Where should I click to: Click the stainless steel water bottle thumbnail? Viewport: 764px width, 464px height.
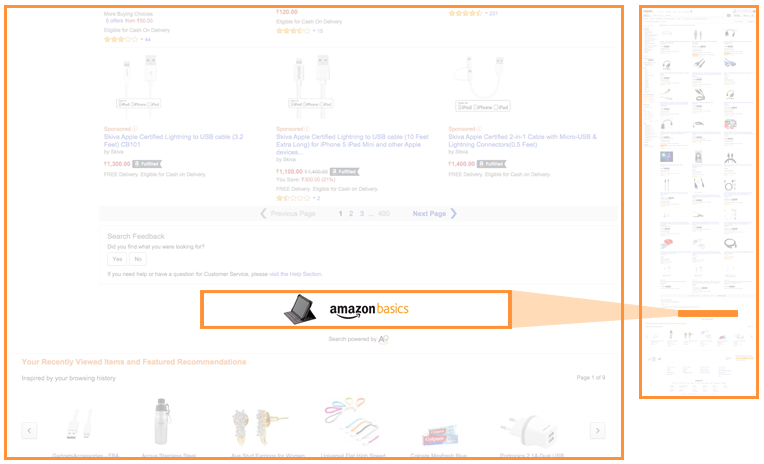(x=162, y=422)
